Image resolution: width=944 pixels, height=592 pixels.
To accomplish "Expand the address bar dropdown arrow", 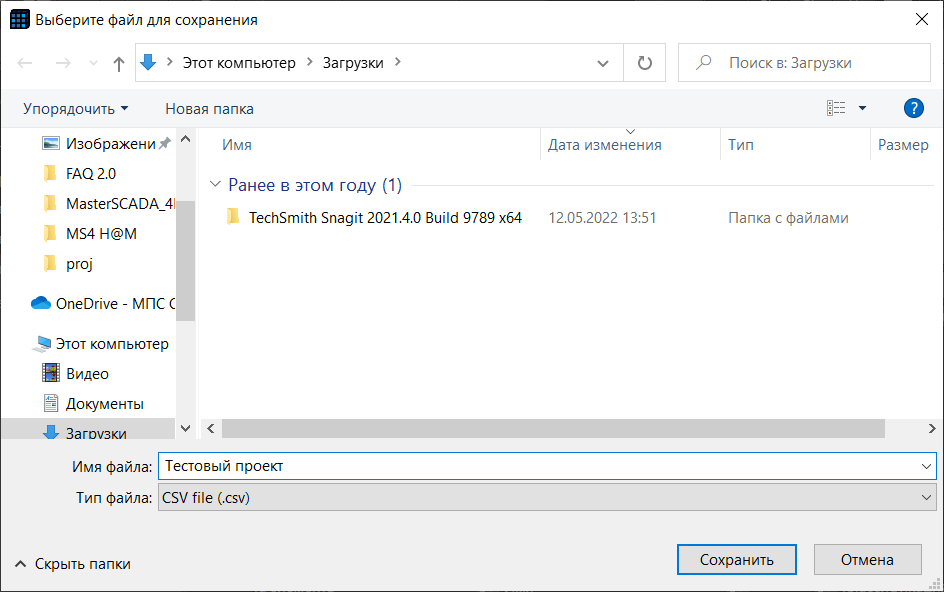I will click(x=603, y=62).
